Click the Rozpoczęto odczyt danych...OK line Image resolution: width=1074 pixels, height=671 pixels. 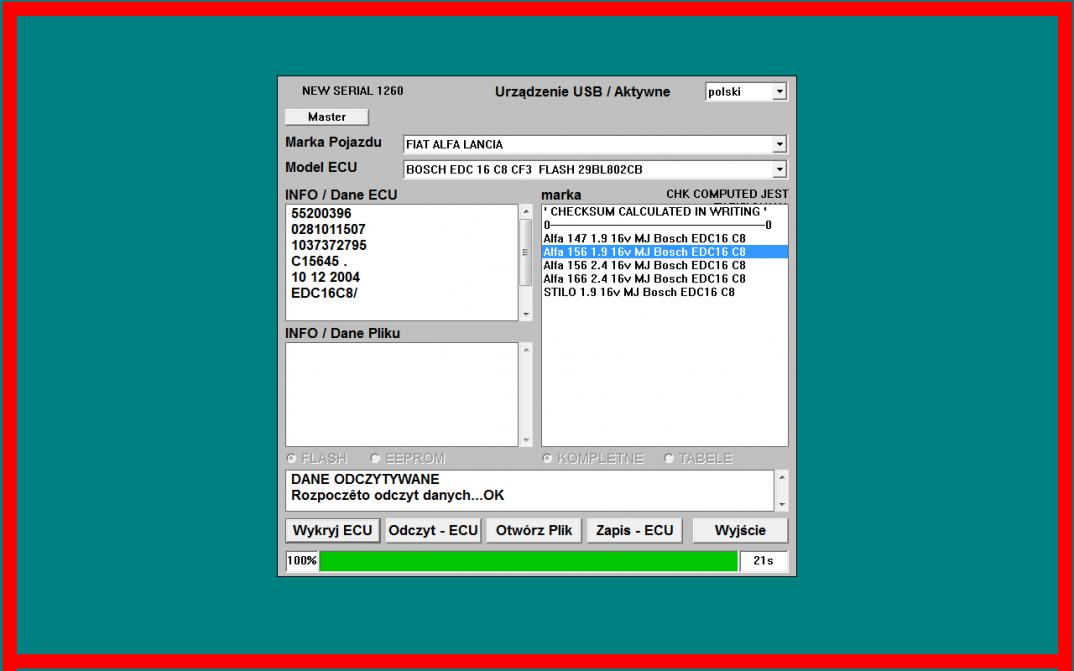tap(397, 495)
